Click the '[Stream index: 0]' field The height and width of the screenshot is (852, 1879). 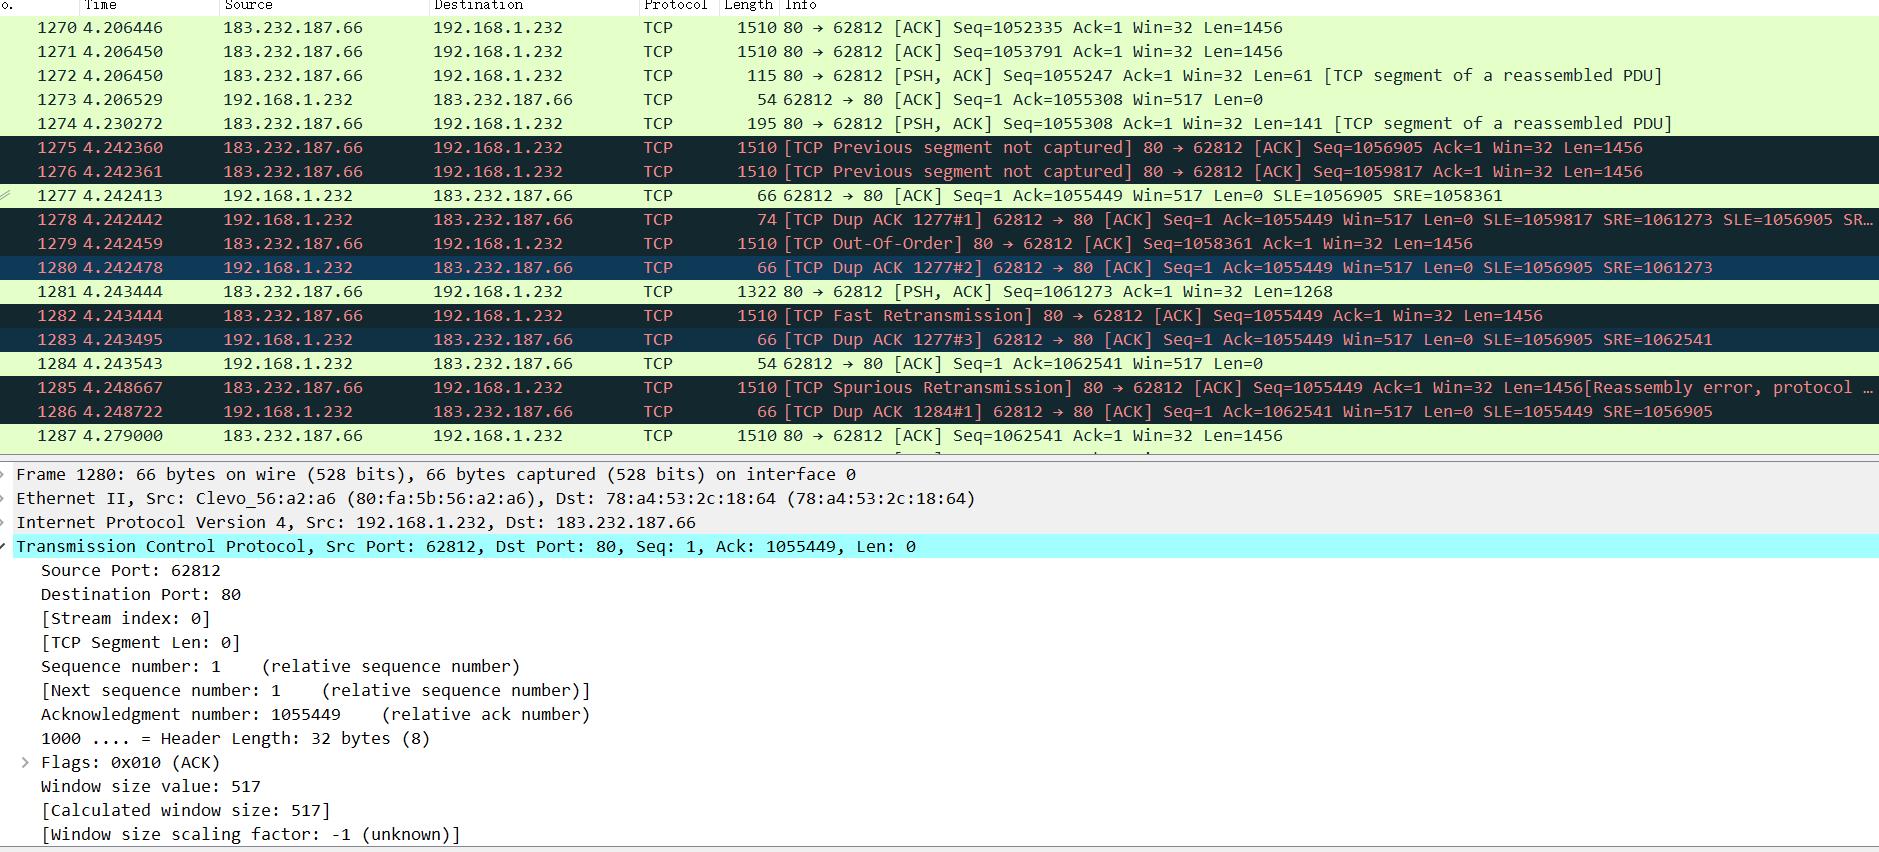pyautogui.click(x=126, y=619)
